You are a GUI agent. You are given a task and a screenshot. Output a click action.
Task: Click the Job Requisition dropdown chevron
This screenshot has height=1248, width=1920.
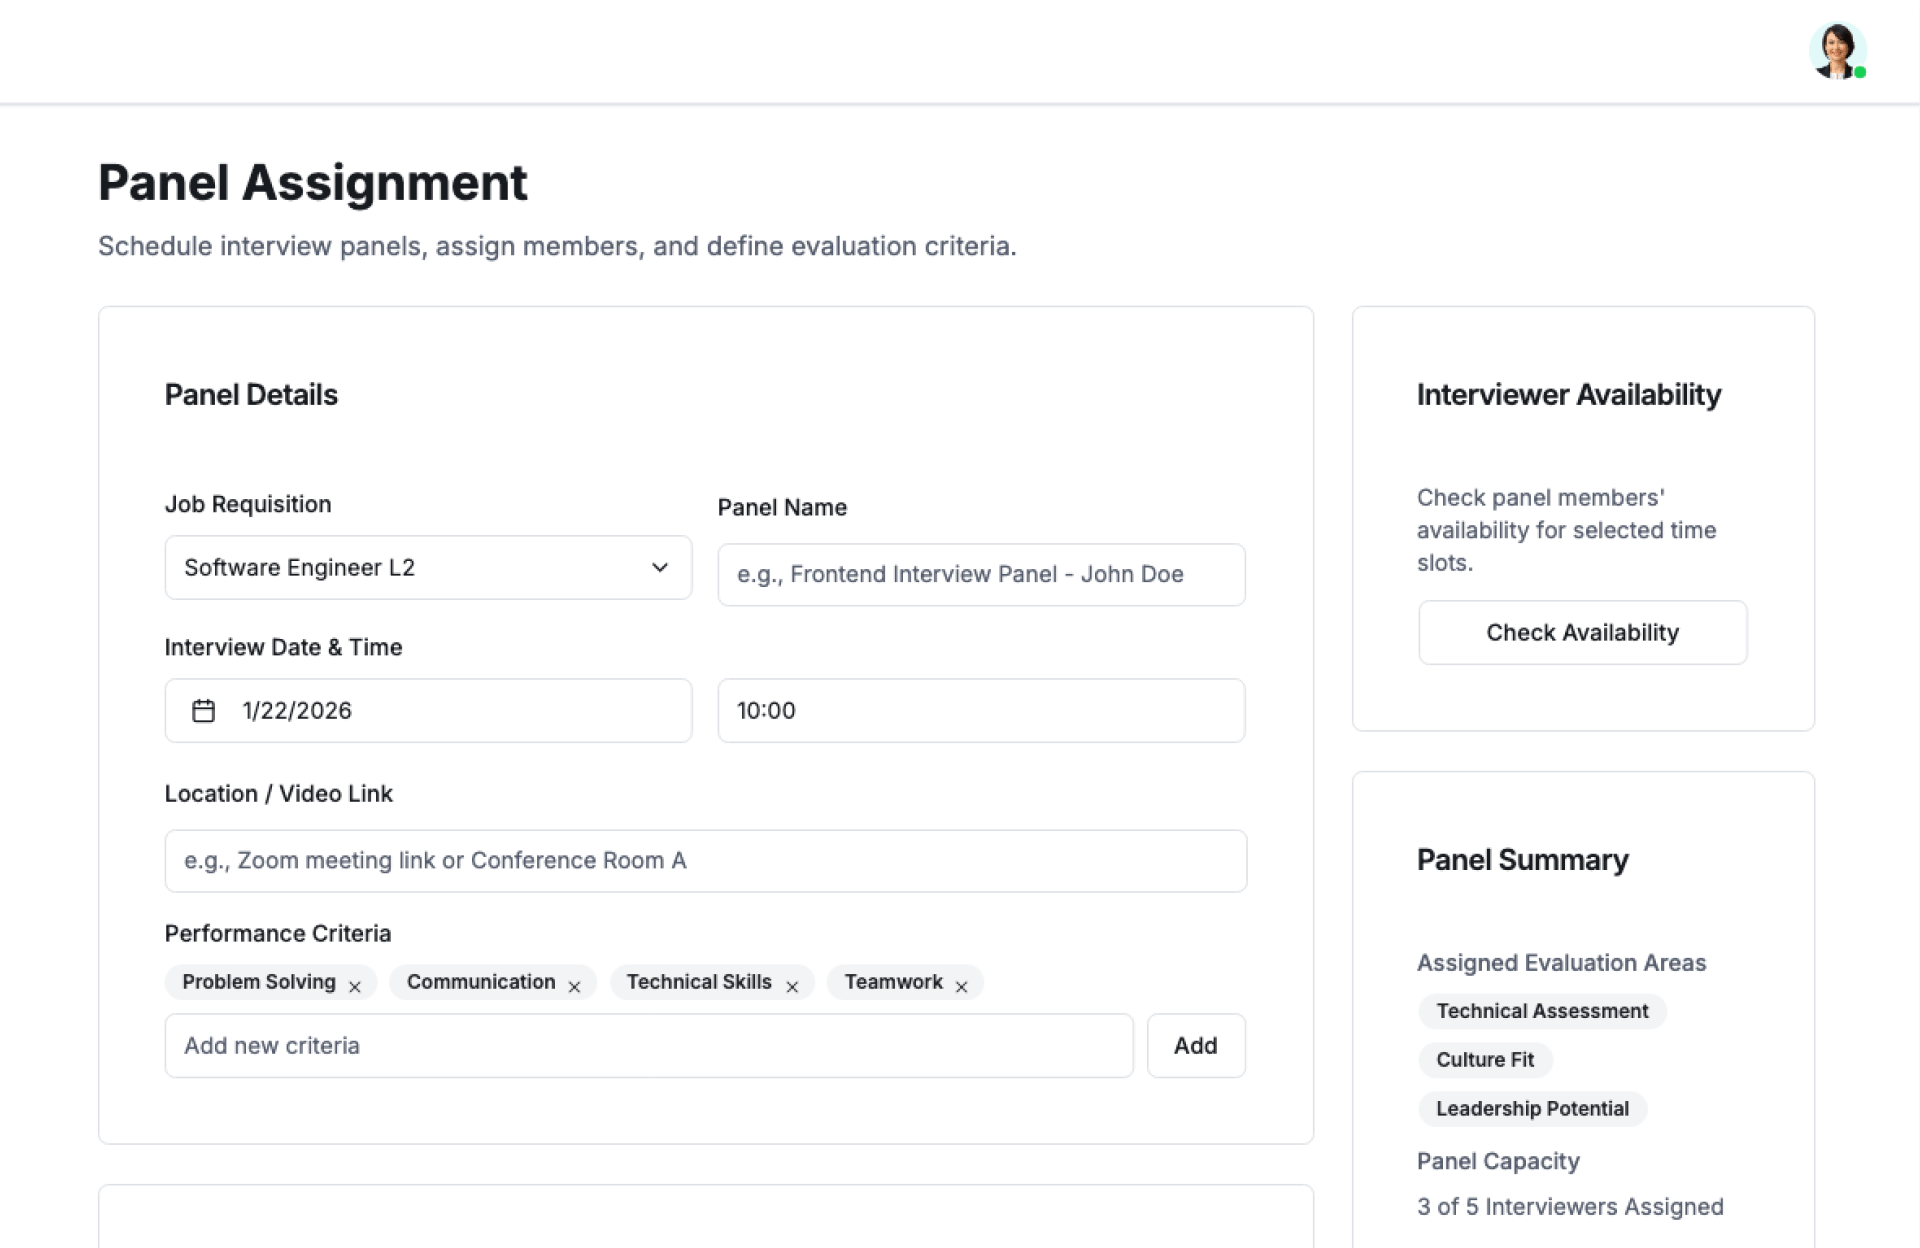(x=659, y=567)
